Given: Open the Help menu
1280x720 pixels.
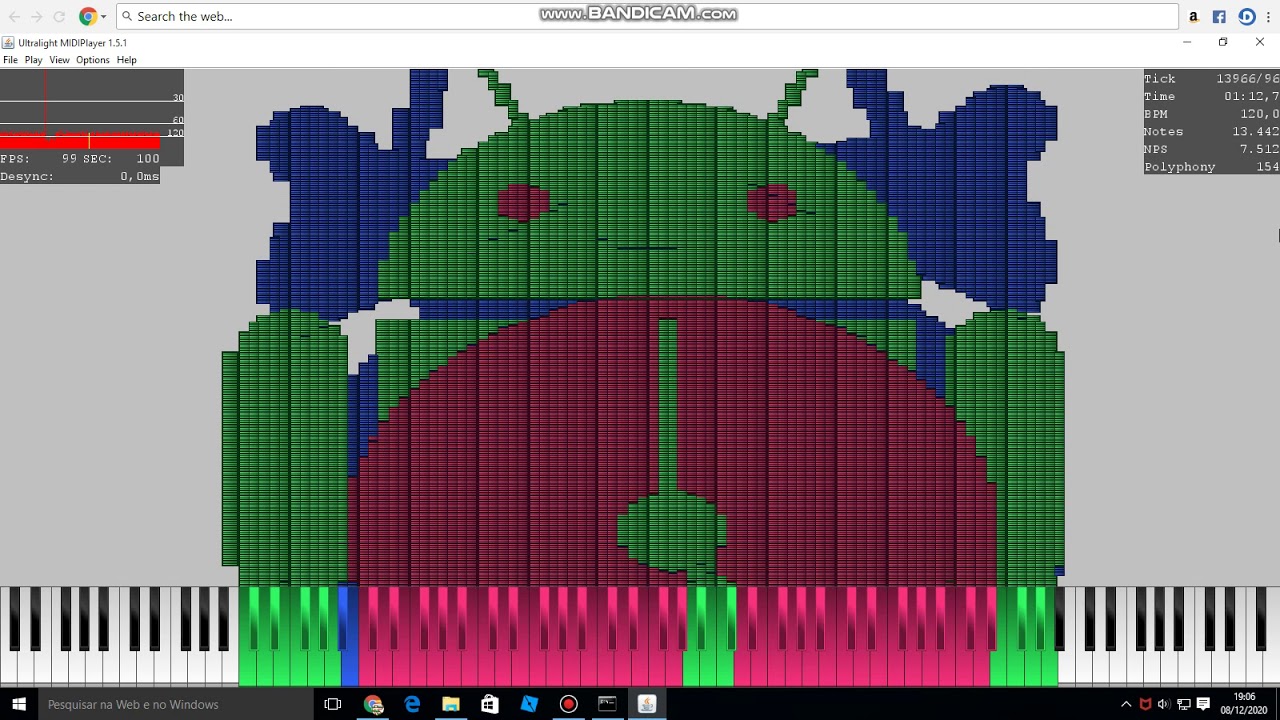Looking at the screenshot, I should pyautogui.click(x=126, y=60).
